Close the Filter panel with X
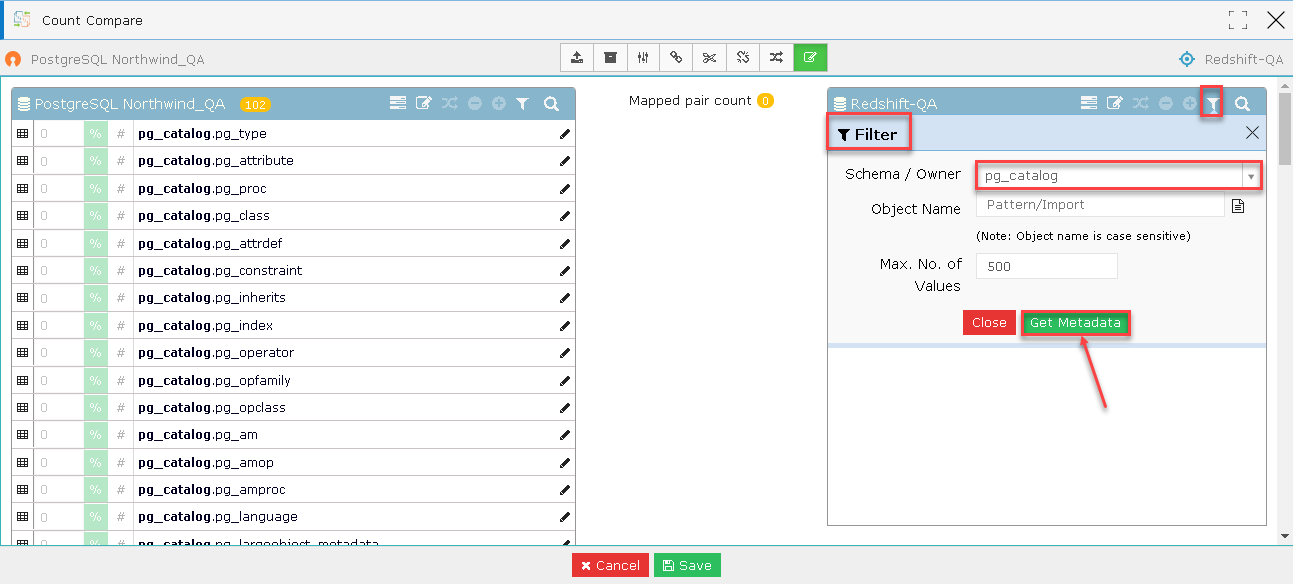Image resolution: width=1293 pixels, height=585 pixels. (1252, 133)
